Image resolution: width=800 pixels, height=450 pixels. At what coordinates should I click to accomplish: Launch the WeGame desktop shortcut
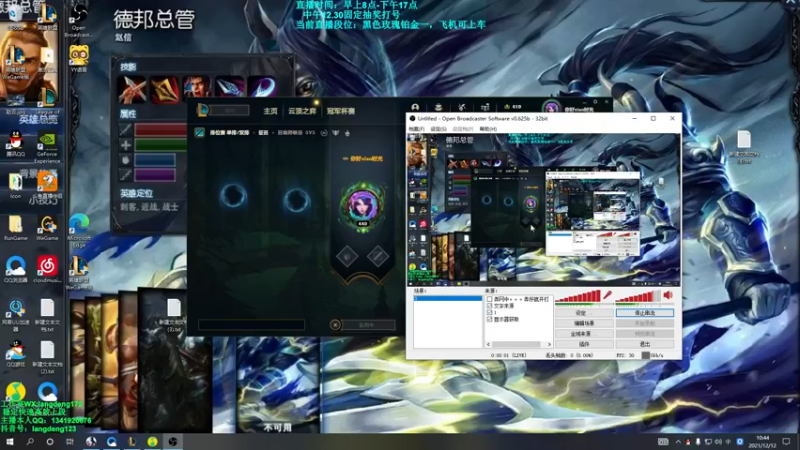click(47, 228)
